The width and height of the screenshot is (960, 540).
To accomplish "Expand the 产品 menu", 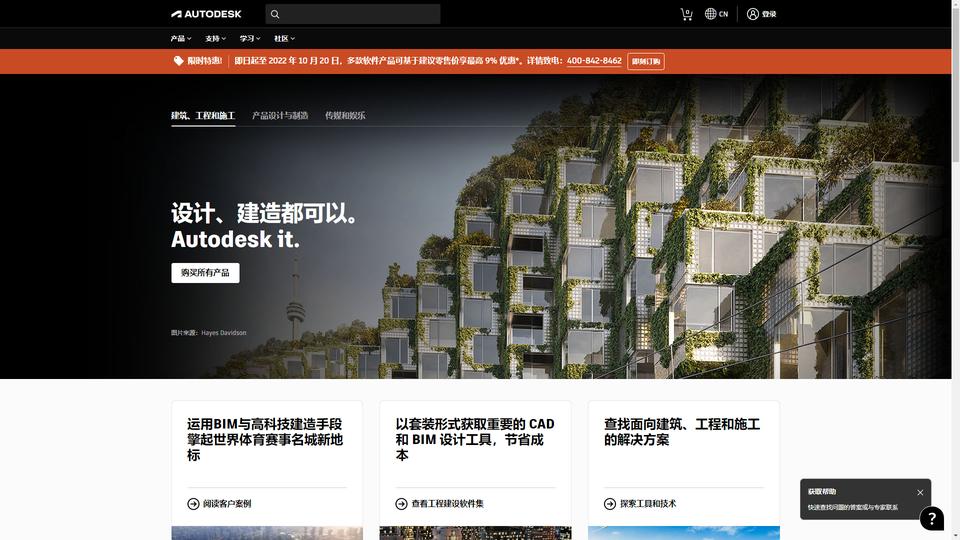I will pyautogui.click(x=181, y=39).
